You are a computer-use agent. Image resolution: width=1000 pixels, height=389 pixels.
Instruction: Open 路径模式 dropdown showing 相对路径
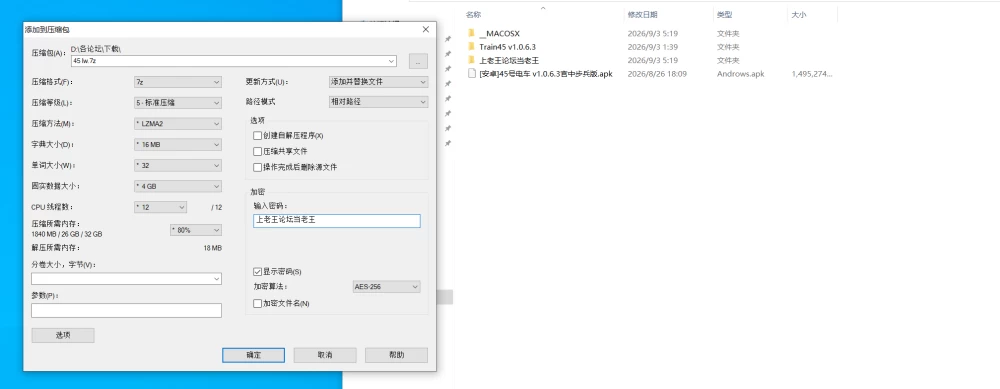[x=378, y=101]
